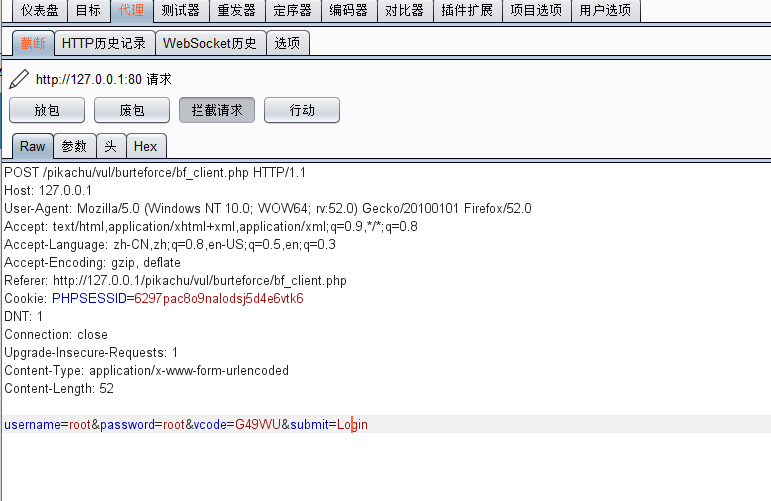The height and width of the screenshot is (501, 771).
Task: Switch to the 目标 tab
Action: [x=89, y=10]
